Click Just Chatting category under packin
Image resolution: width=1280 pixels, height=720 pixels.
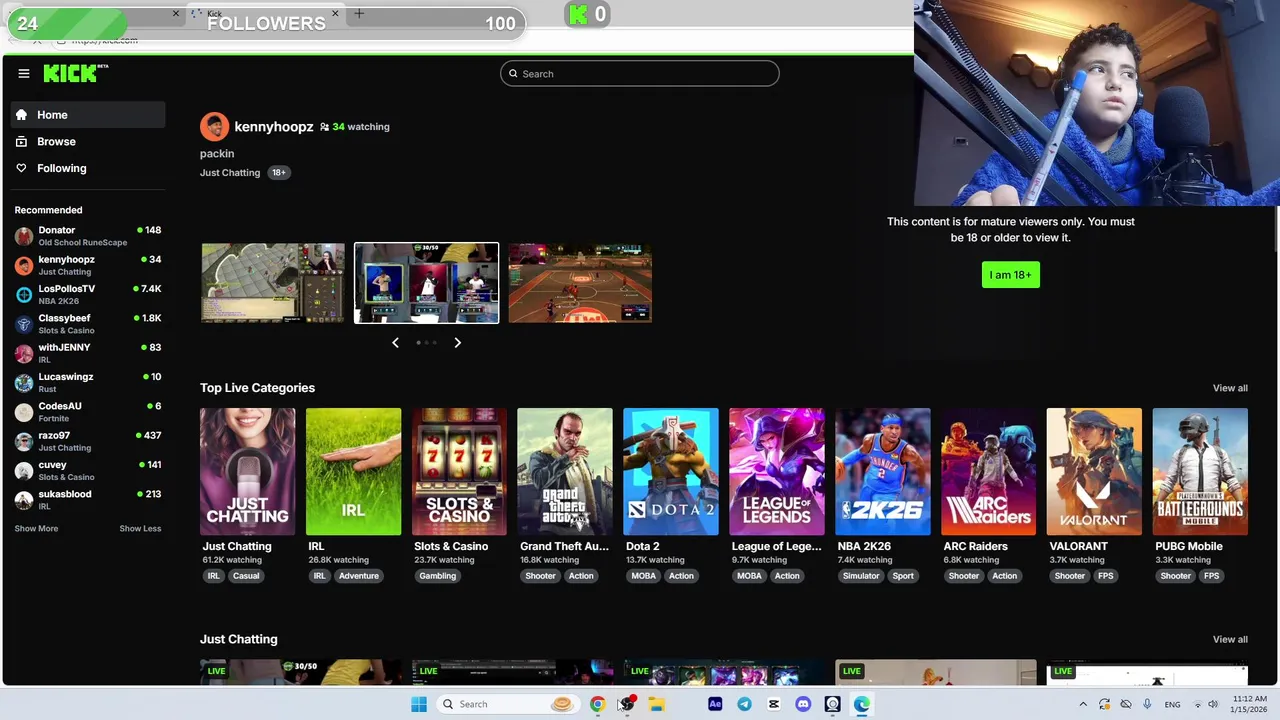click(230, 173)
